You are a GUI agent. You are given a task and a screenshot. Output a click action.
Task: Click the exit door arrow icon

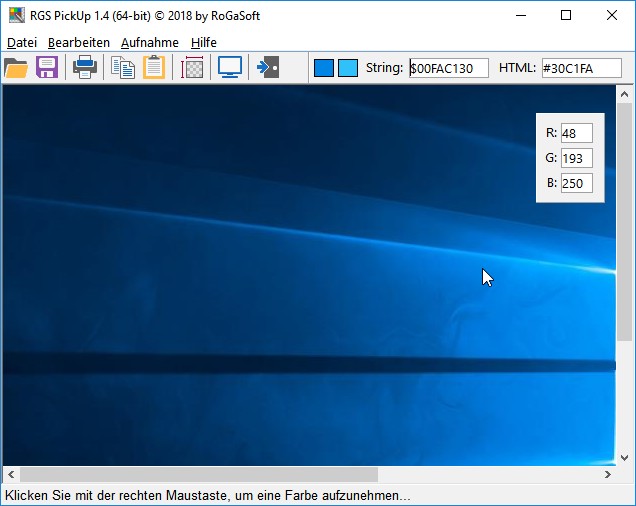[267, 68]
